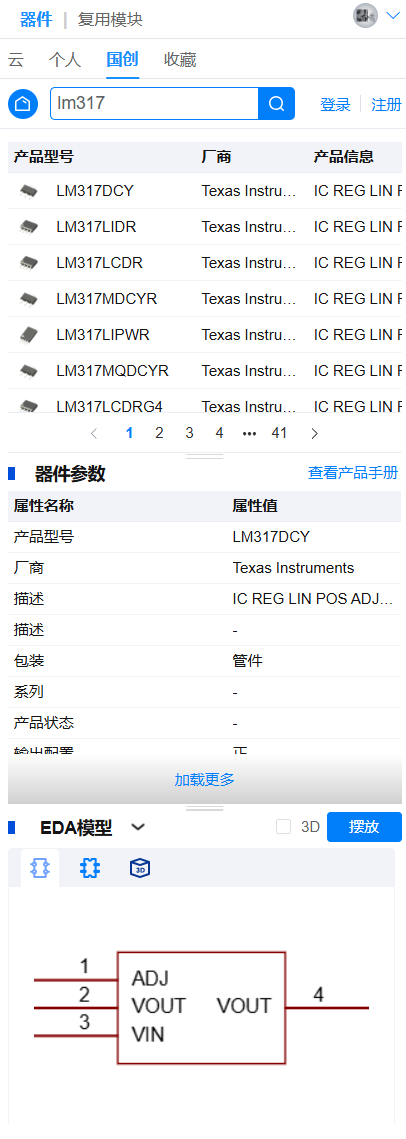
Task: Click the LM317LCDR package icon
Action: click(29, 262)
